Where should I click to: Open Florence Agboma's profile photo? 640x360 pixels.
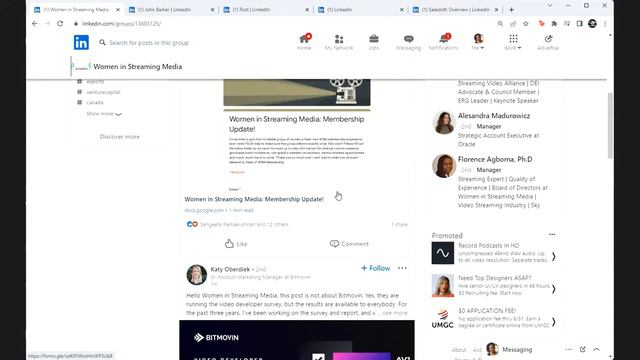444,166
